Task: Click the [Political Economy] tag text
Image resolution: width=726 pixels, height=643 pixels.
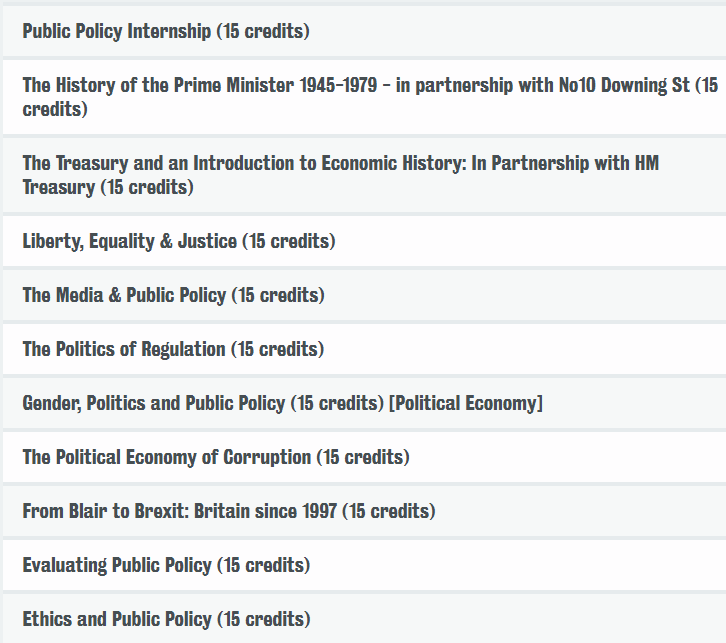Action: click(466, 403)
